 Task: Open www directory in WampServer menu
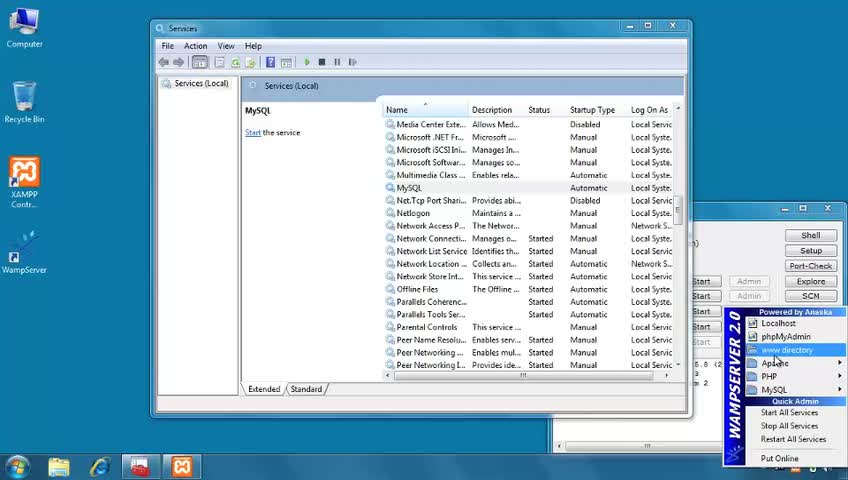tap(795, 350)
